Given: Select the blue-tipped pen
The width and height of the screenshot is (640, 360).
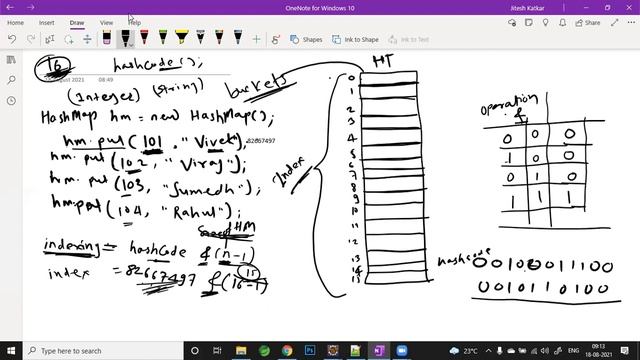Looking at the screenshot, I should coord(238,37).
